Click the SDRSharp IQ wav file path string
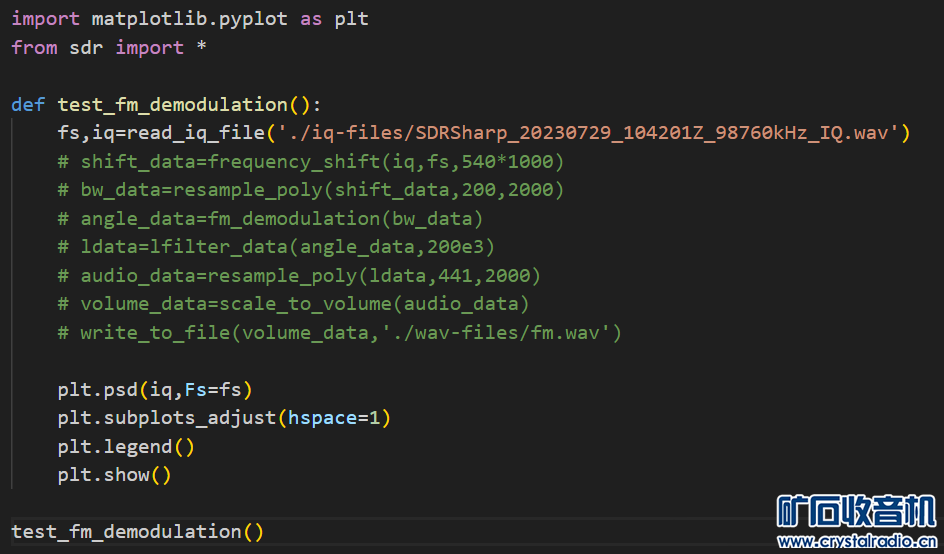Viewport: 944px width, 554px height. (590, 132)
